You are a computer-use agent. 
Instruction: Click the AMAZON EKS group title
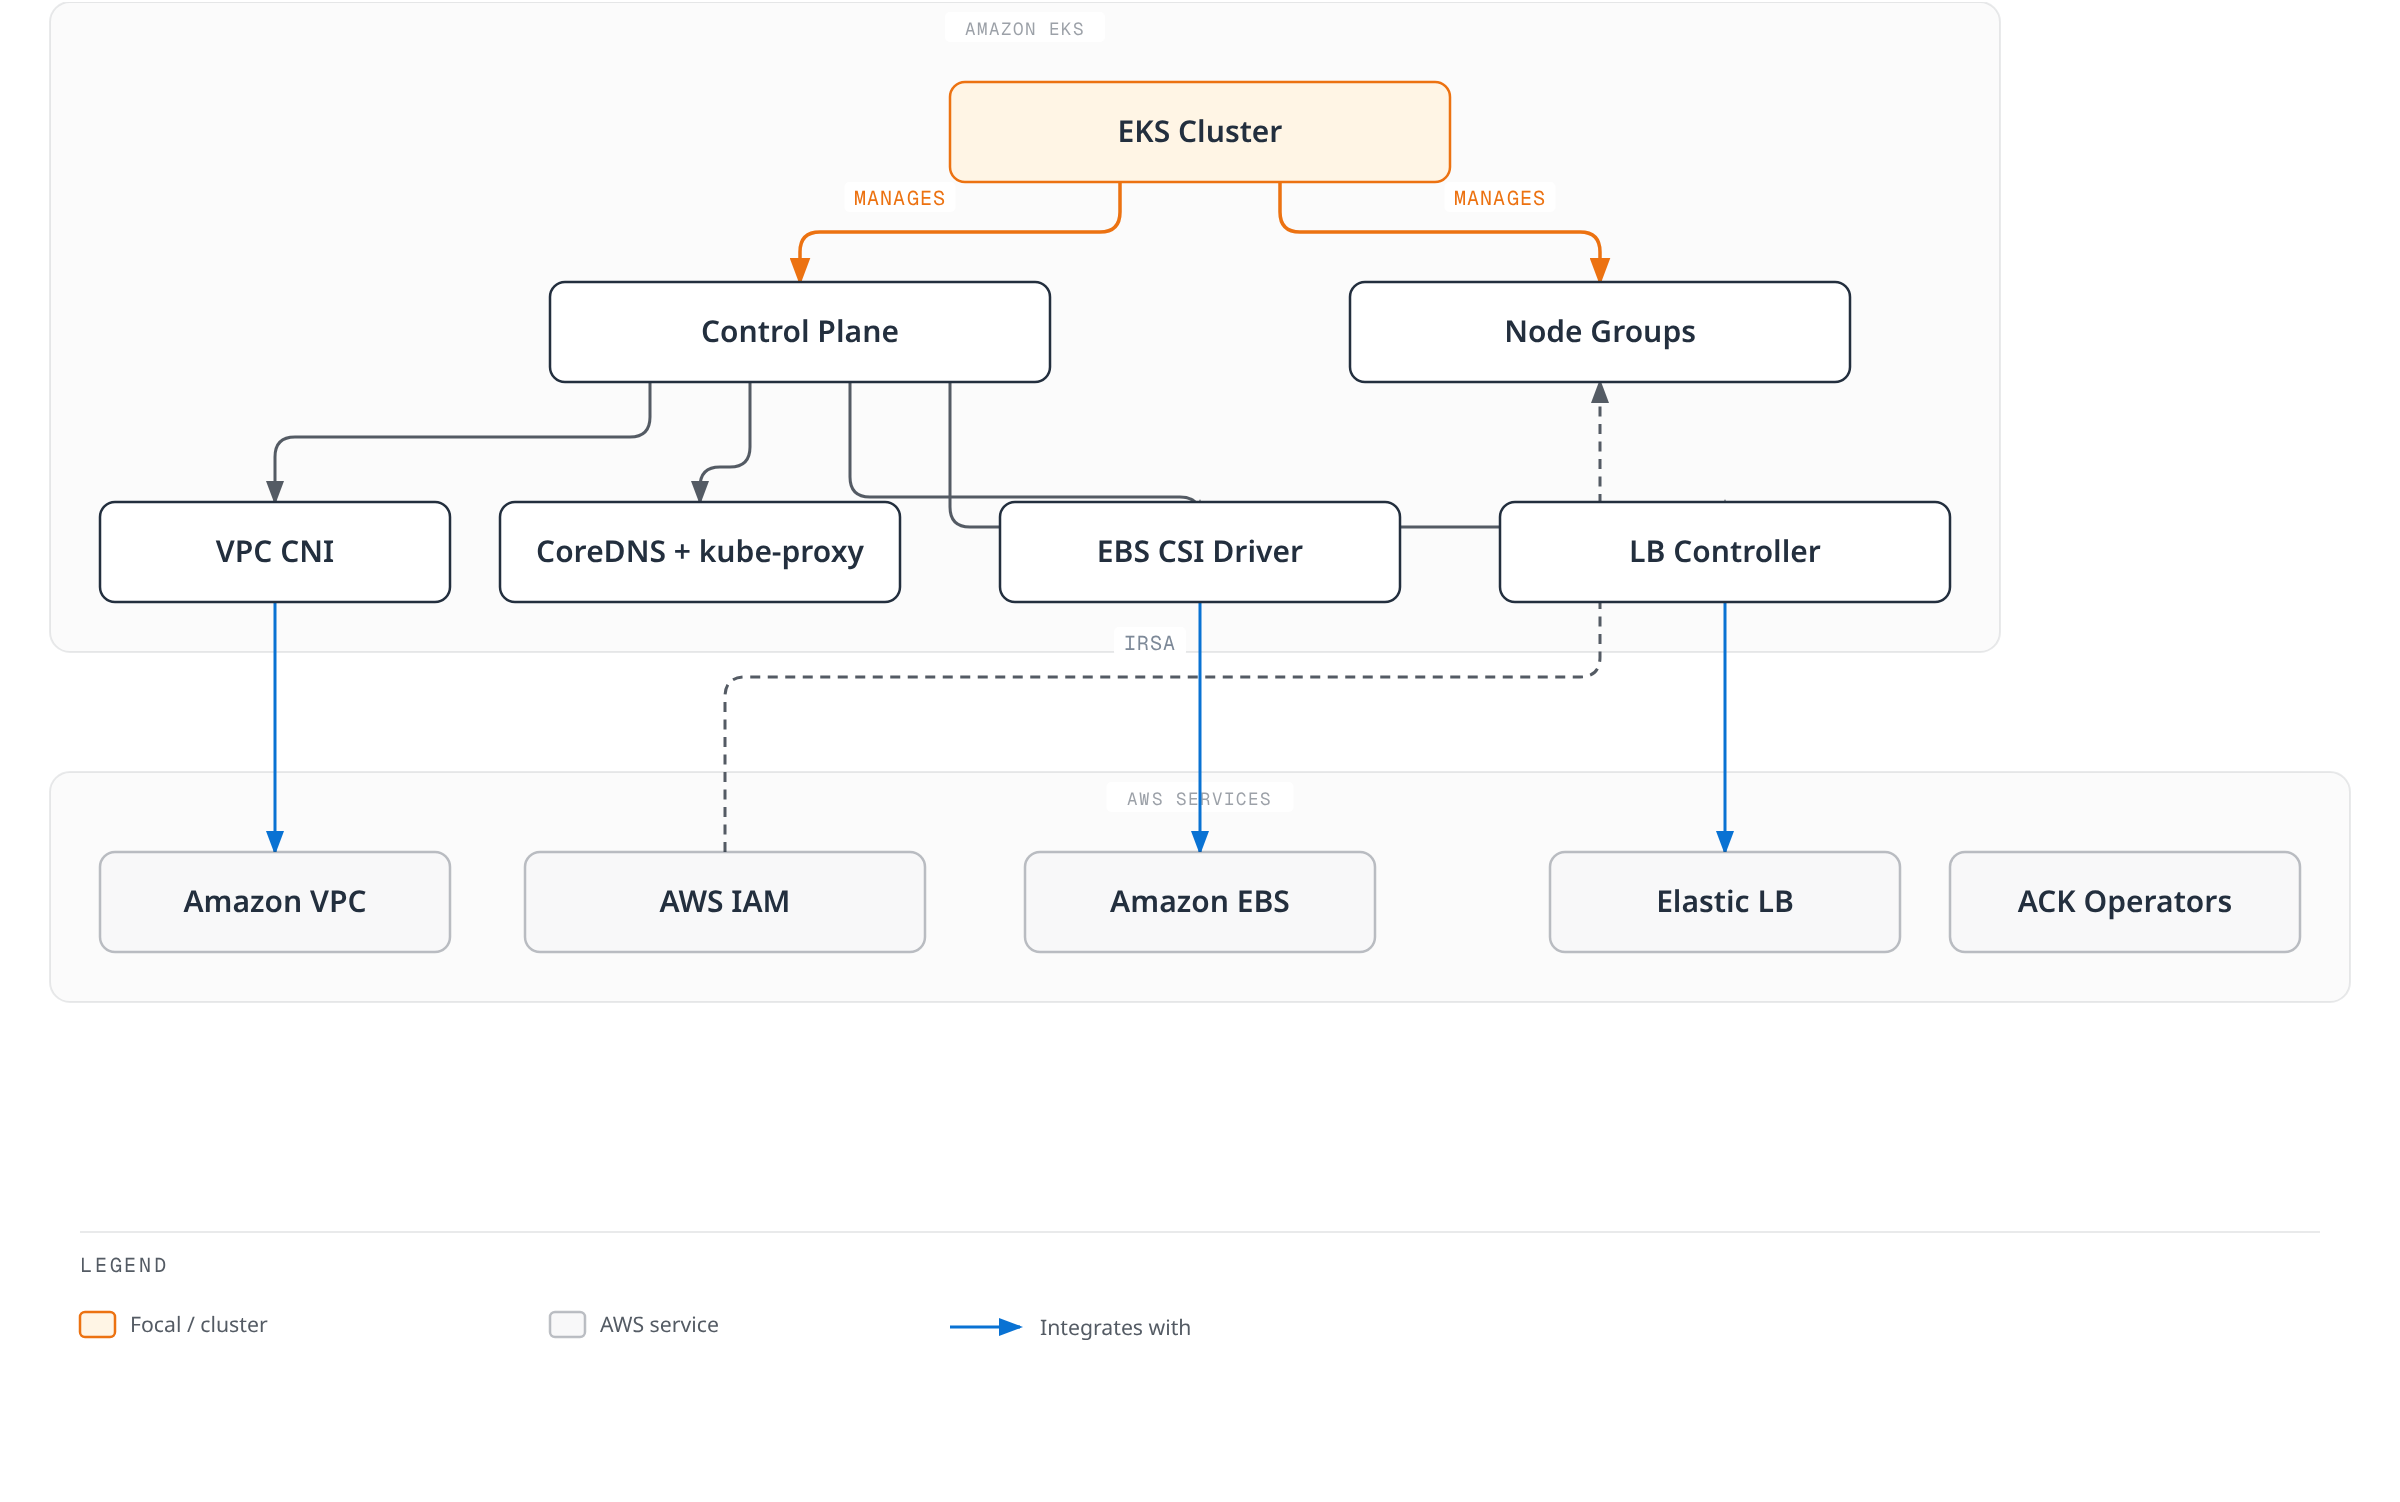(x=1024, y=29)
